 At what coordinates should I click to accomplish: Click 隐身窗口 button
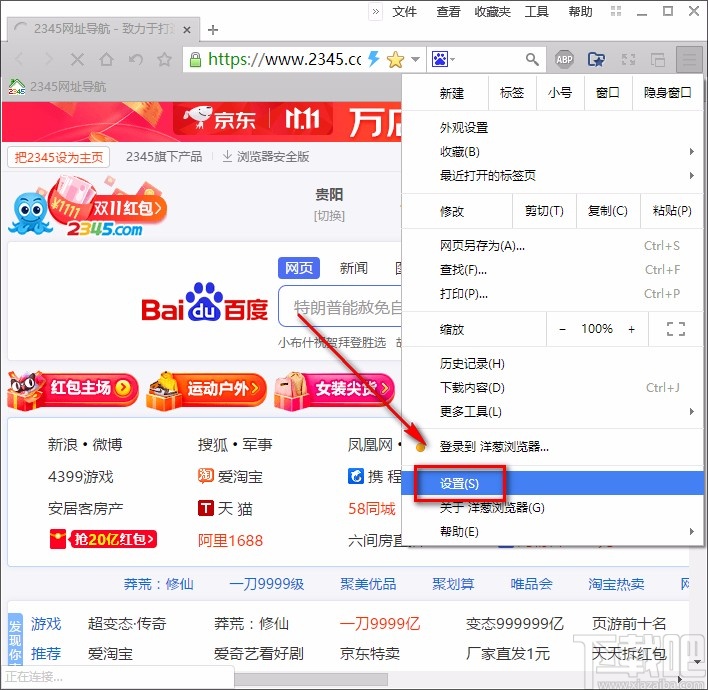[667, 93]
